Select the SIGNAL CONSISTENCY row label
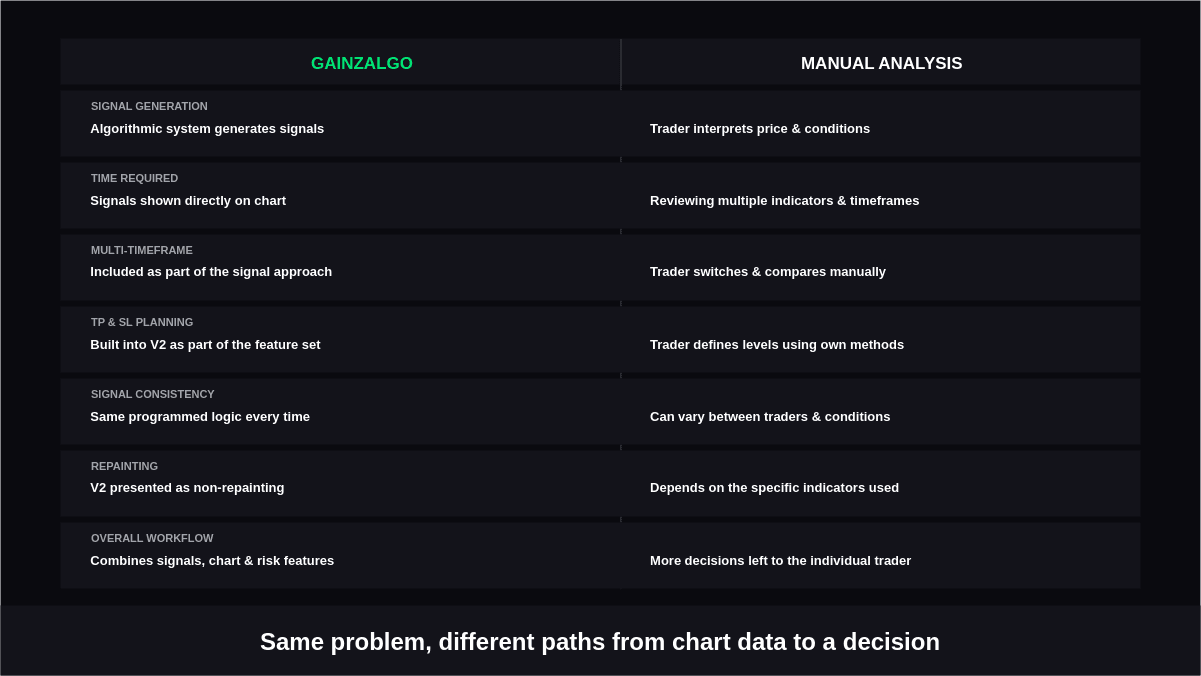Image resolution: width=1201 pixels, height=676 pixels. tap(153, 394)
